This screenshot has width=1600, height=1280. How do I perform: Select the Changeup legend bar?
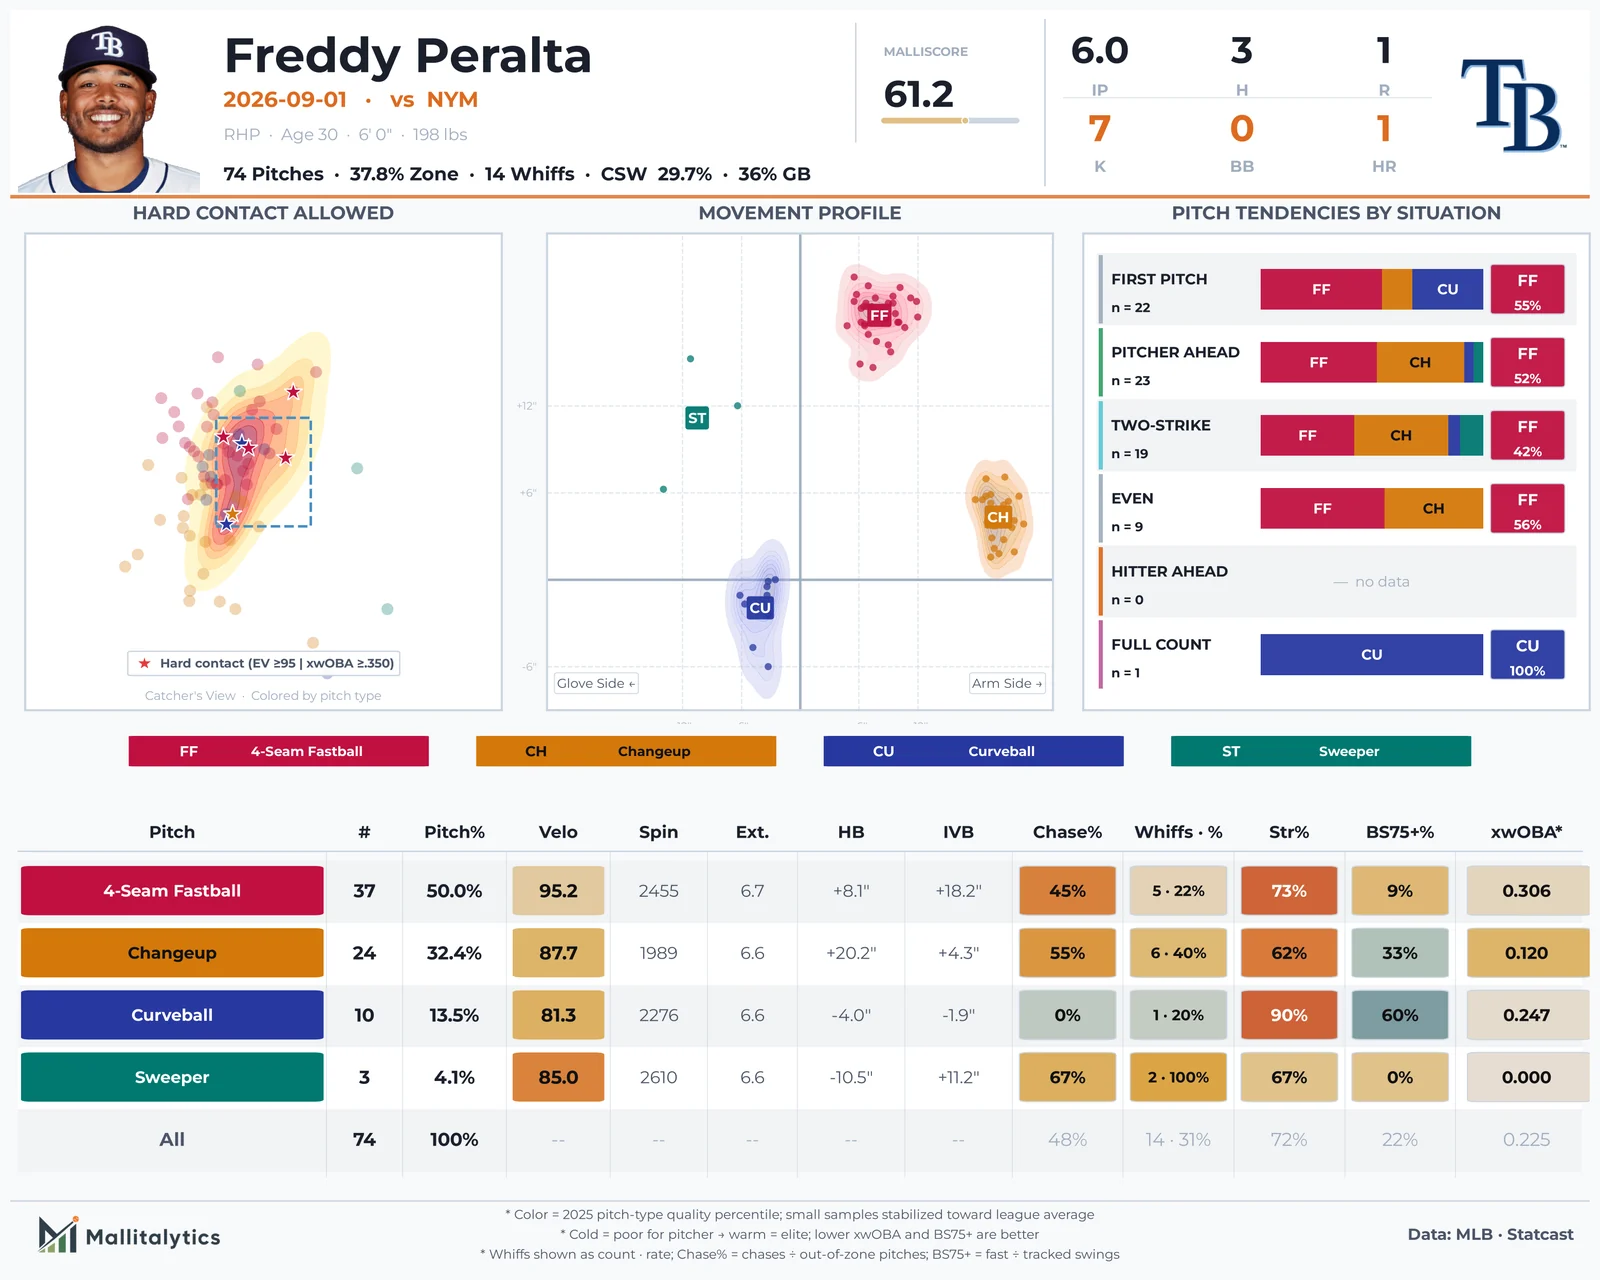[x=626, y=751]
